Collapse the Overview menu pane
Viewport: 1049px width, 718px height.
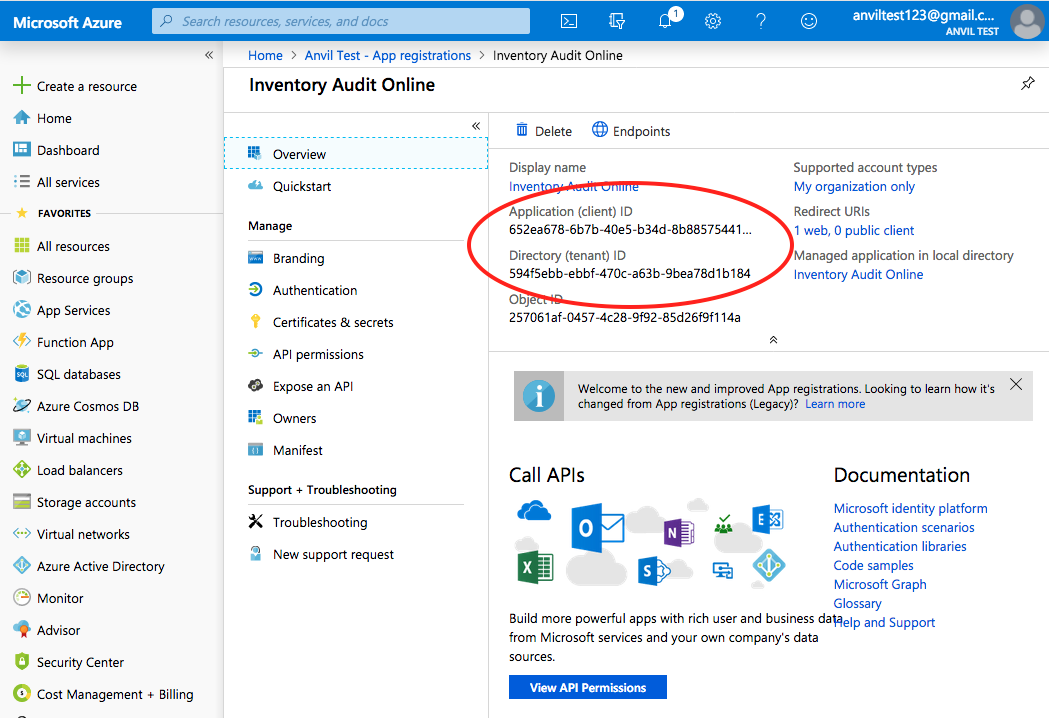pos(476,126)
